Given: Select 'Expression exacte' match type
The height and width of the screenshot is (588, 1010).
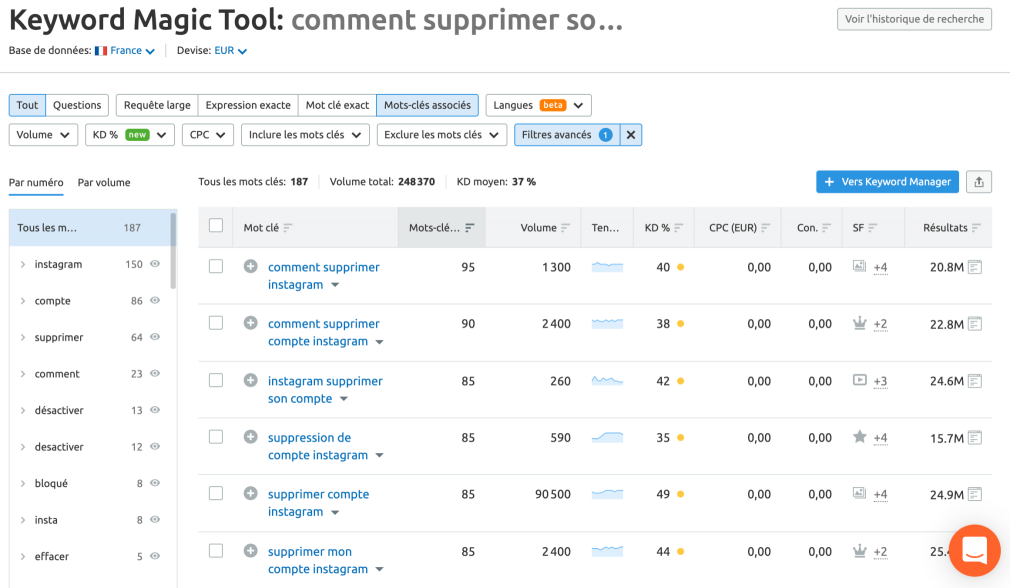Looking at the screenshot, I should tap(248, 105).
